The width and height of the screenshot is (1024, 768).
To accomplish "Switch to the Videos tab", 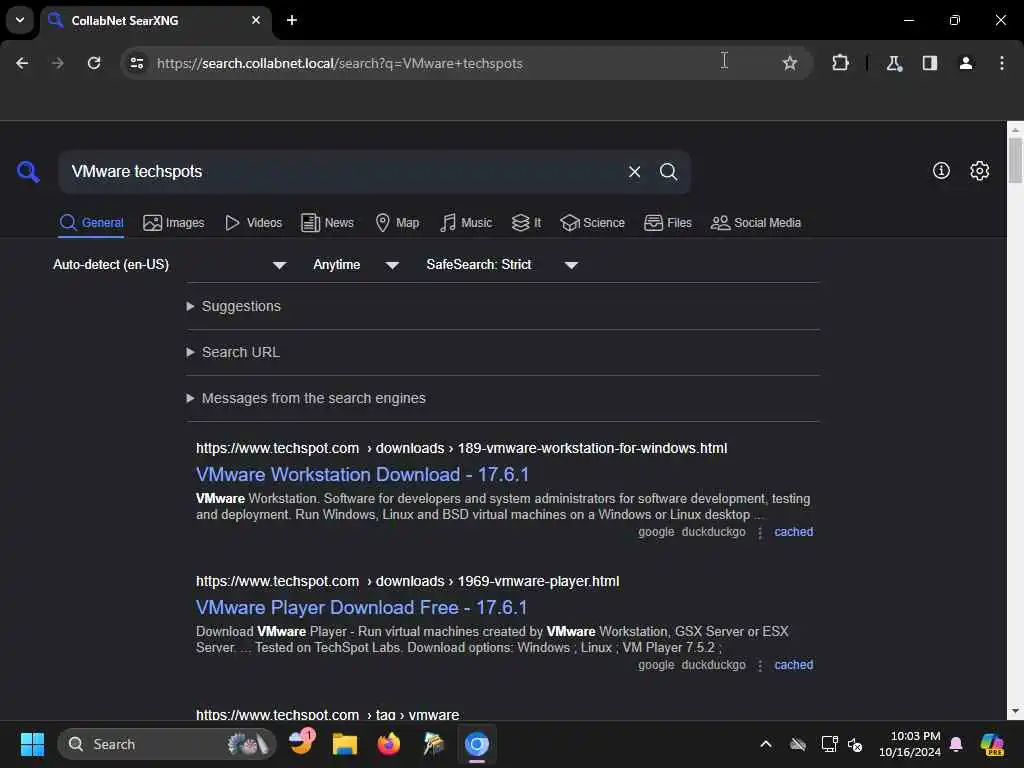I will pos(253,223).
